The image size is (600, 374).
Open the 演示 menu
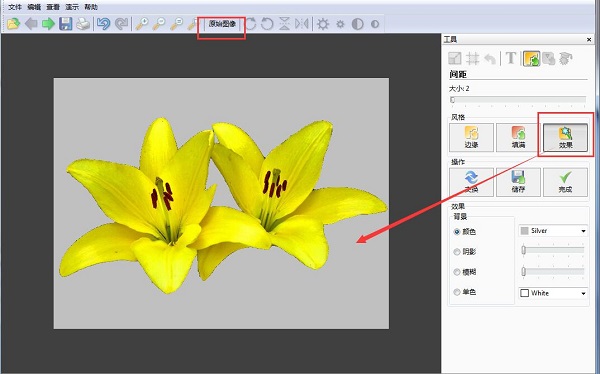72,7
